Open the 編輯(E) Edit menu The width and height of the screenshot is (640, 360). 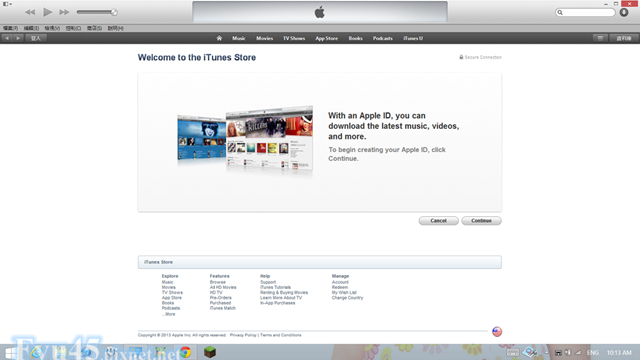pos(31,28)
